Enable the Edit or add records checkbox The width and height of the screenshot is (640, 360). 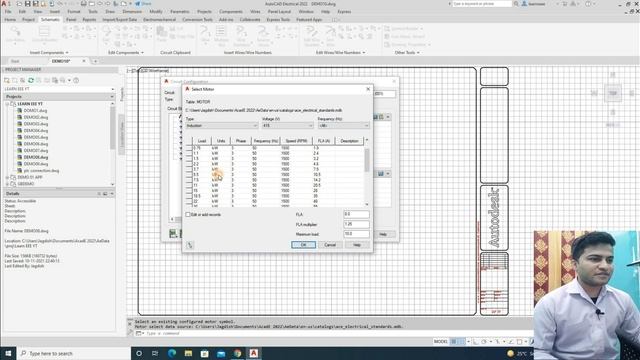188,214
